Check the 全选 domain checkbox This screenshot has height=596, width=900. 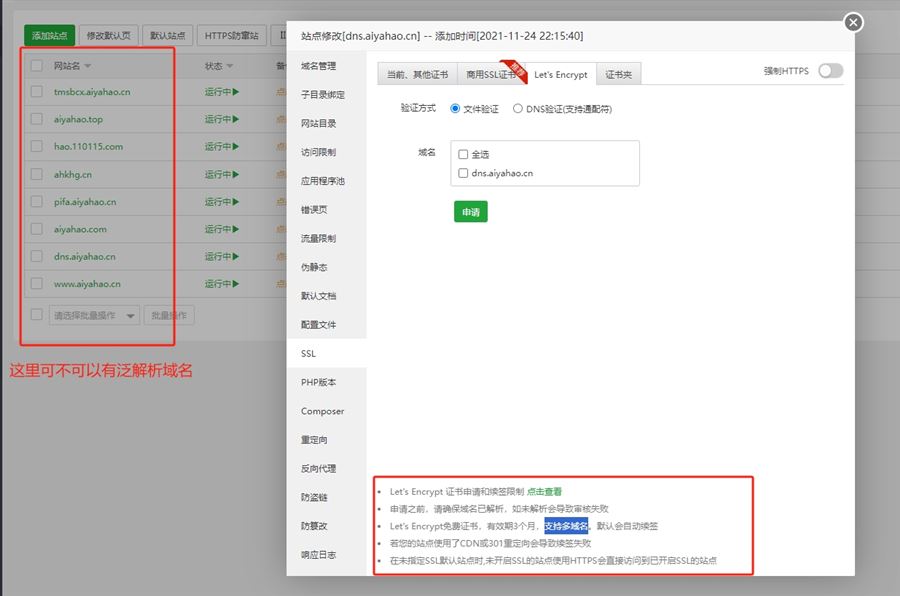463,155
